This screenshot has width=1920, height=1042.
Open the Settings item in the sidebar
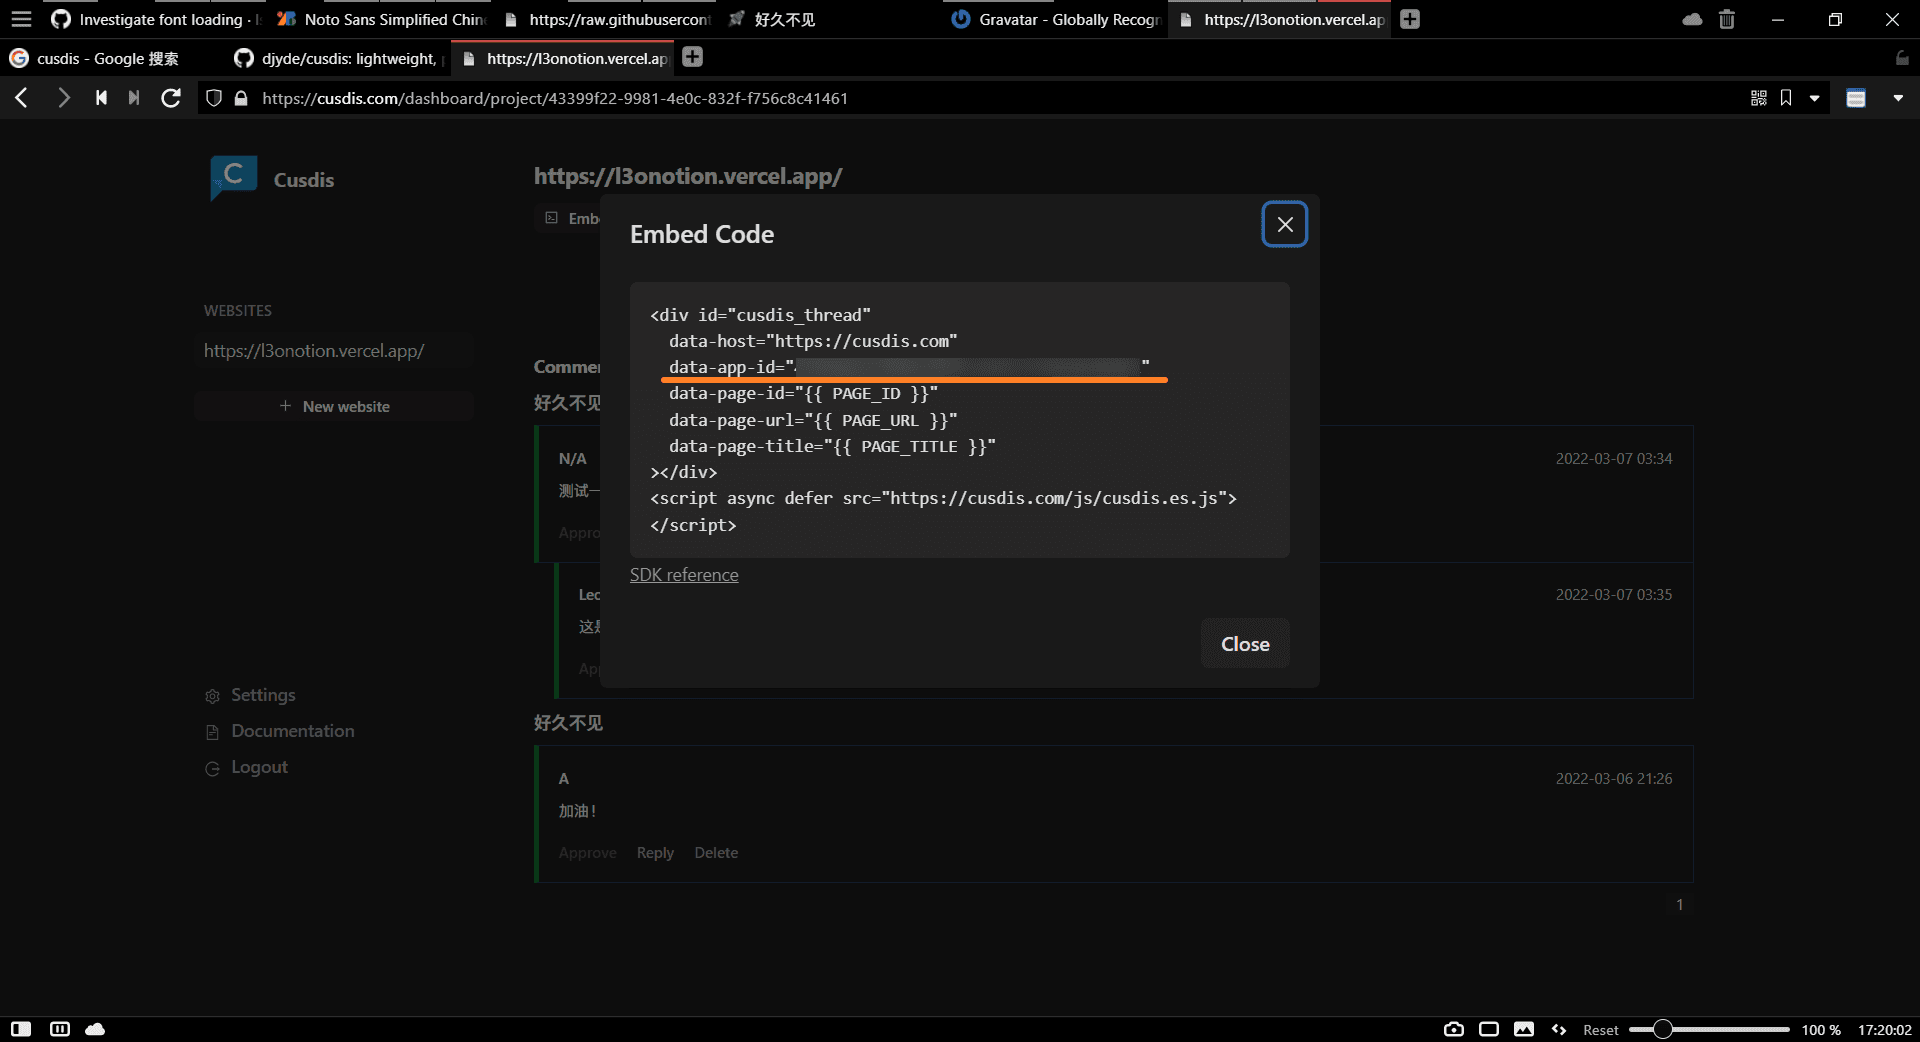251,695
